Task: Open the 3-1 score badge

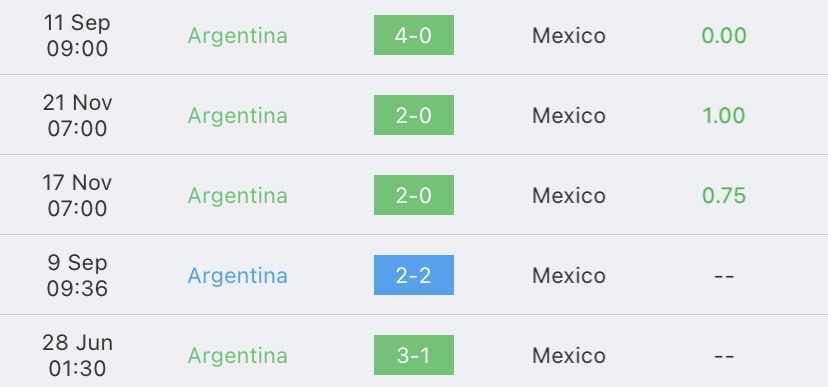Action: (x=413, y=355)
